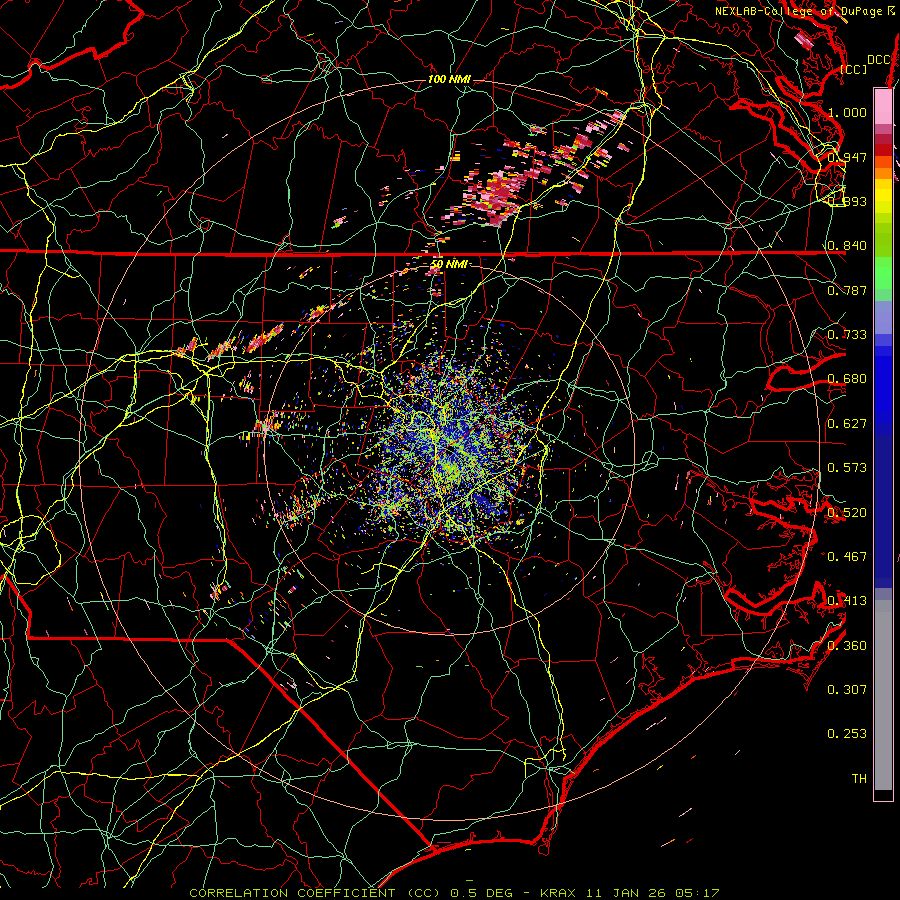Image resolution: width=900 pixels, height=900 pixels.
Task: Select the 0.413 scale value
Action: (x=847, y=601)
